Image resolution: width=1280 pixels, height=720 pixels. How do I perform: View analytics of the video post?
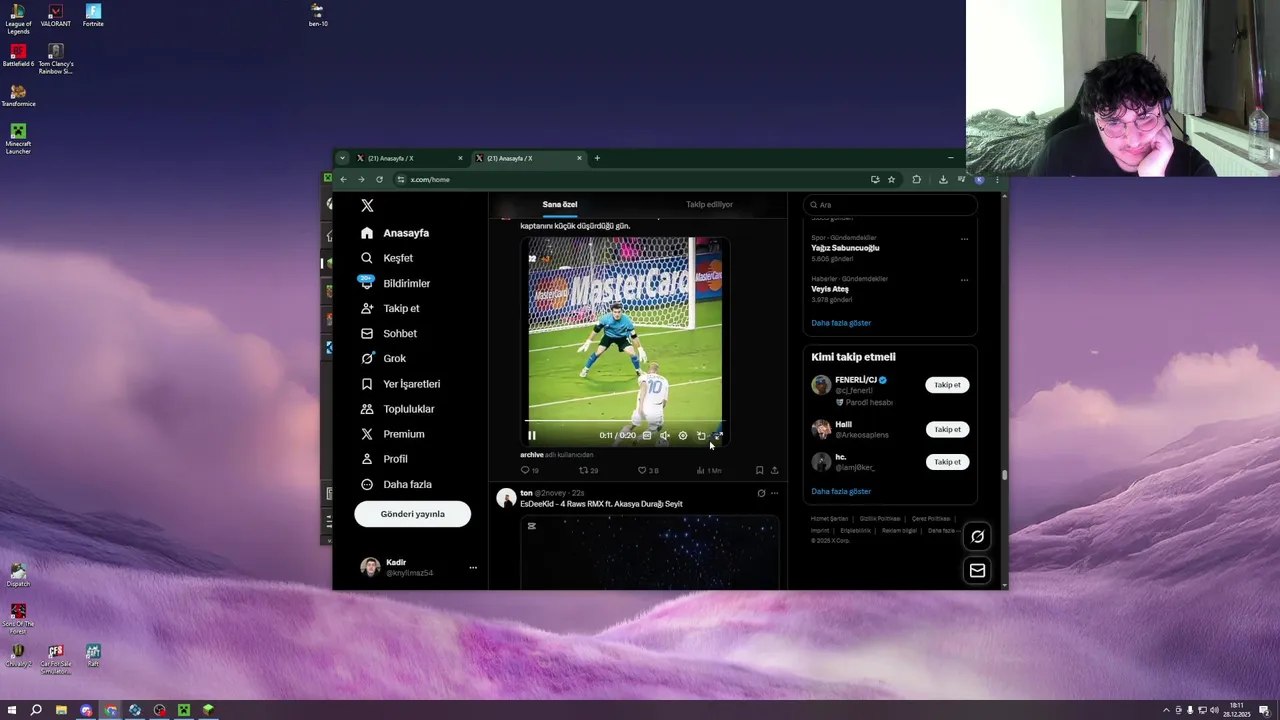(x=708, y=470)
